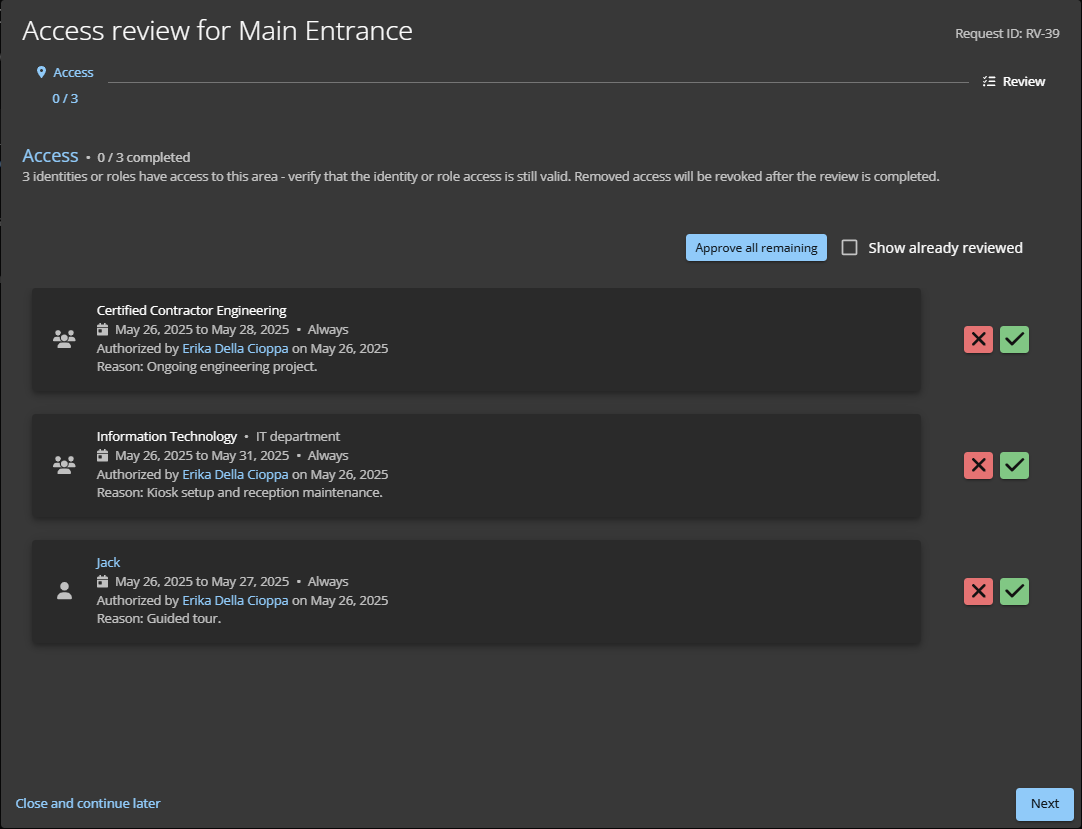Approve Jack's access with green check
This screenshot has height=829, width=1082.
pos(1014,592)
